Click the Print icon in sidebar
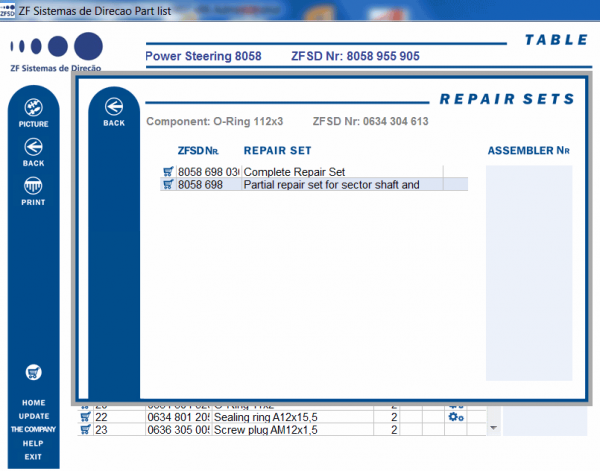Viewport: 600px width, 471px height. click(33, 186)
